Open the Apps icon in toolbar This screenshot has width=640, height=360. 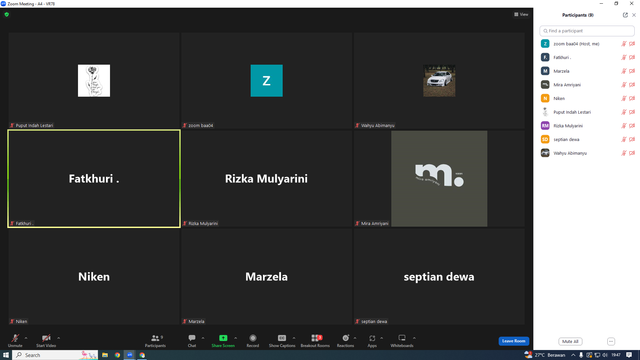[372, 338]
